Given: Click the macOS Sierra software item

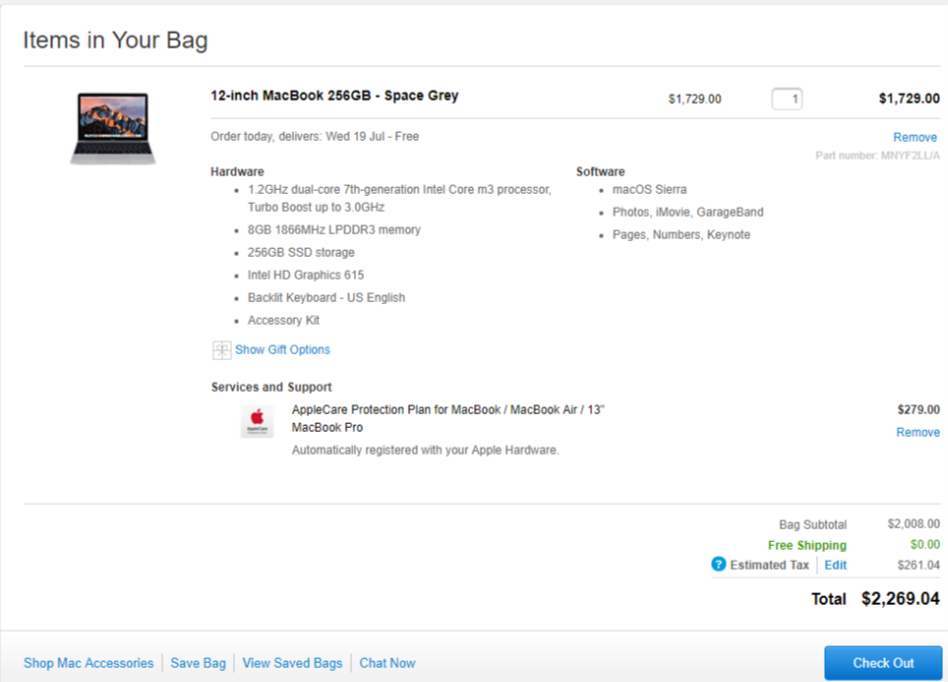Looking at the screenshot, I should [649, 189].
